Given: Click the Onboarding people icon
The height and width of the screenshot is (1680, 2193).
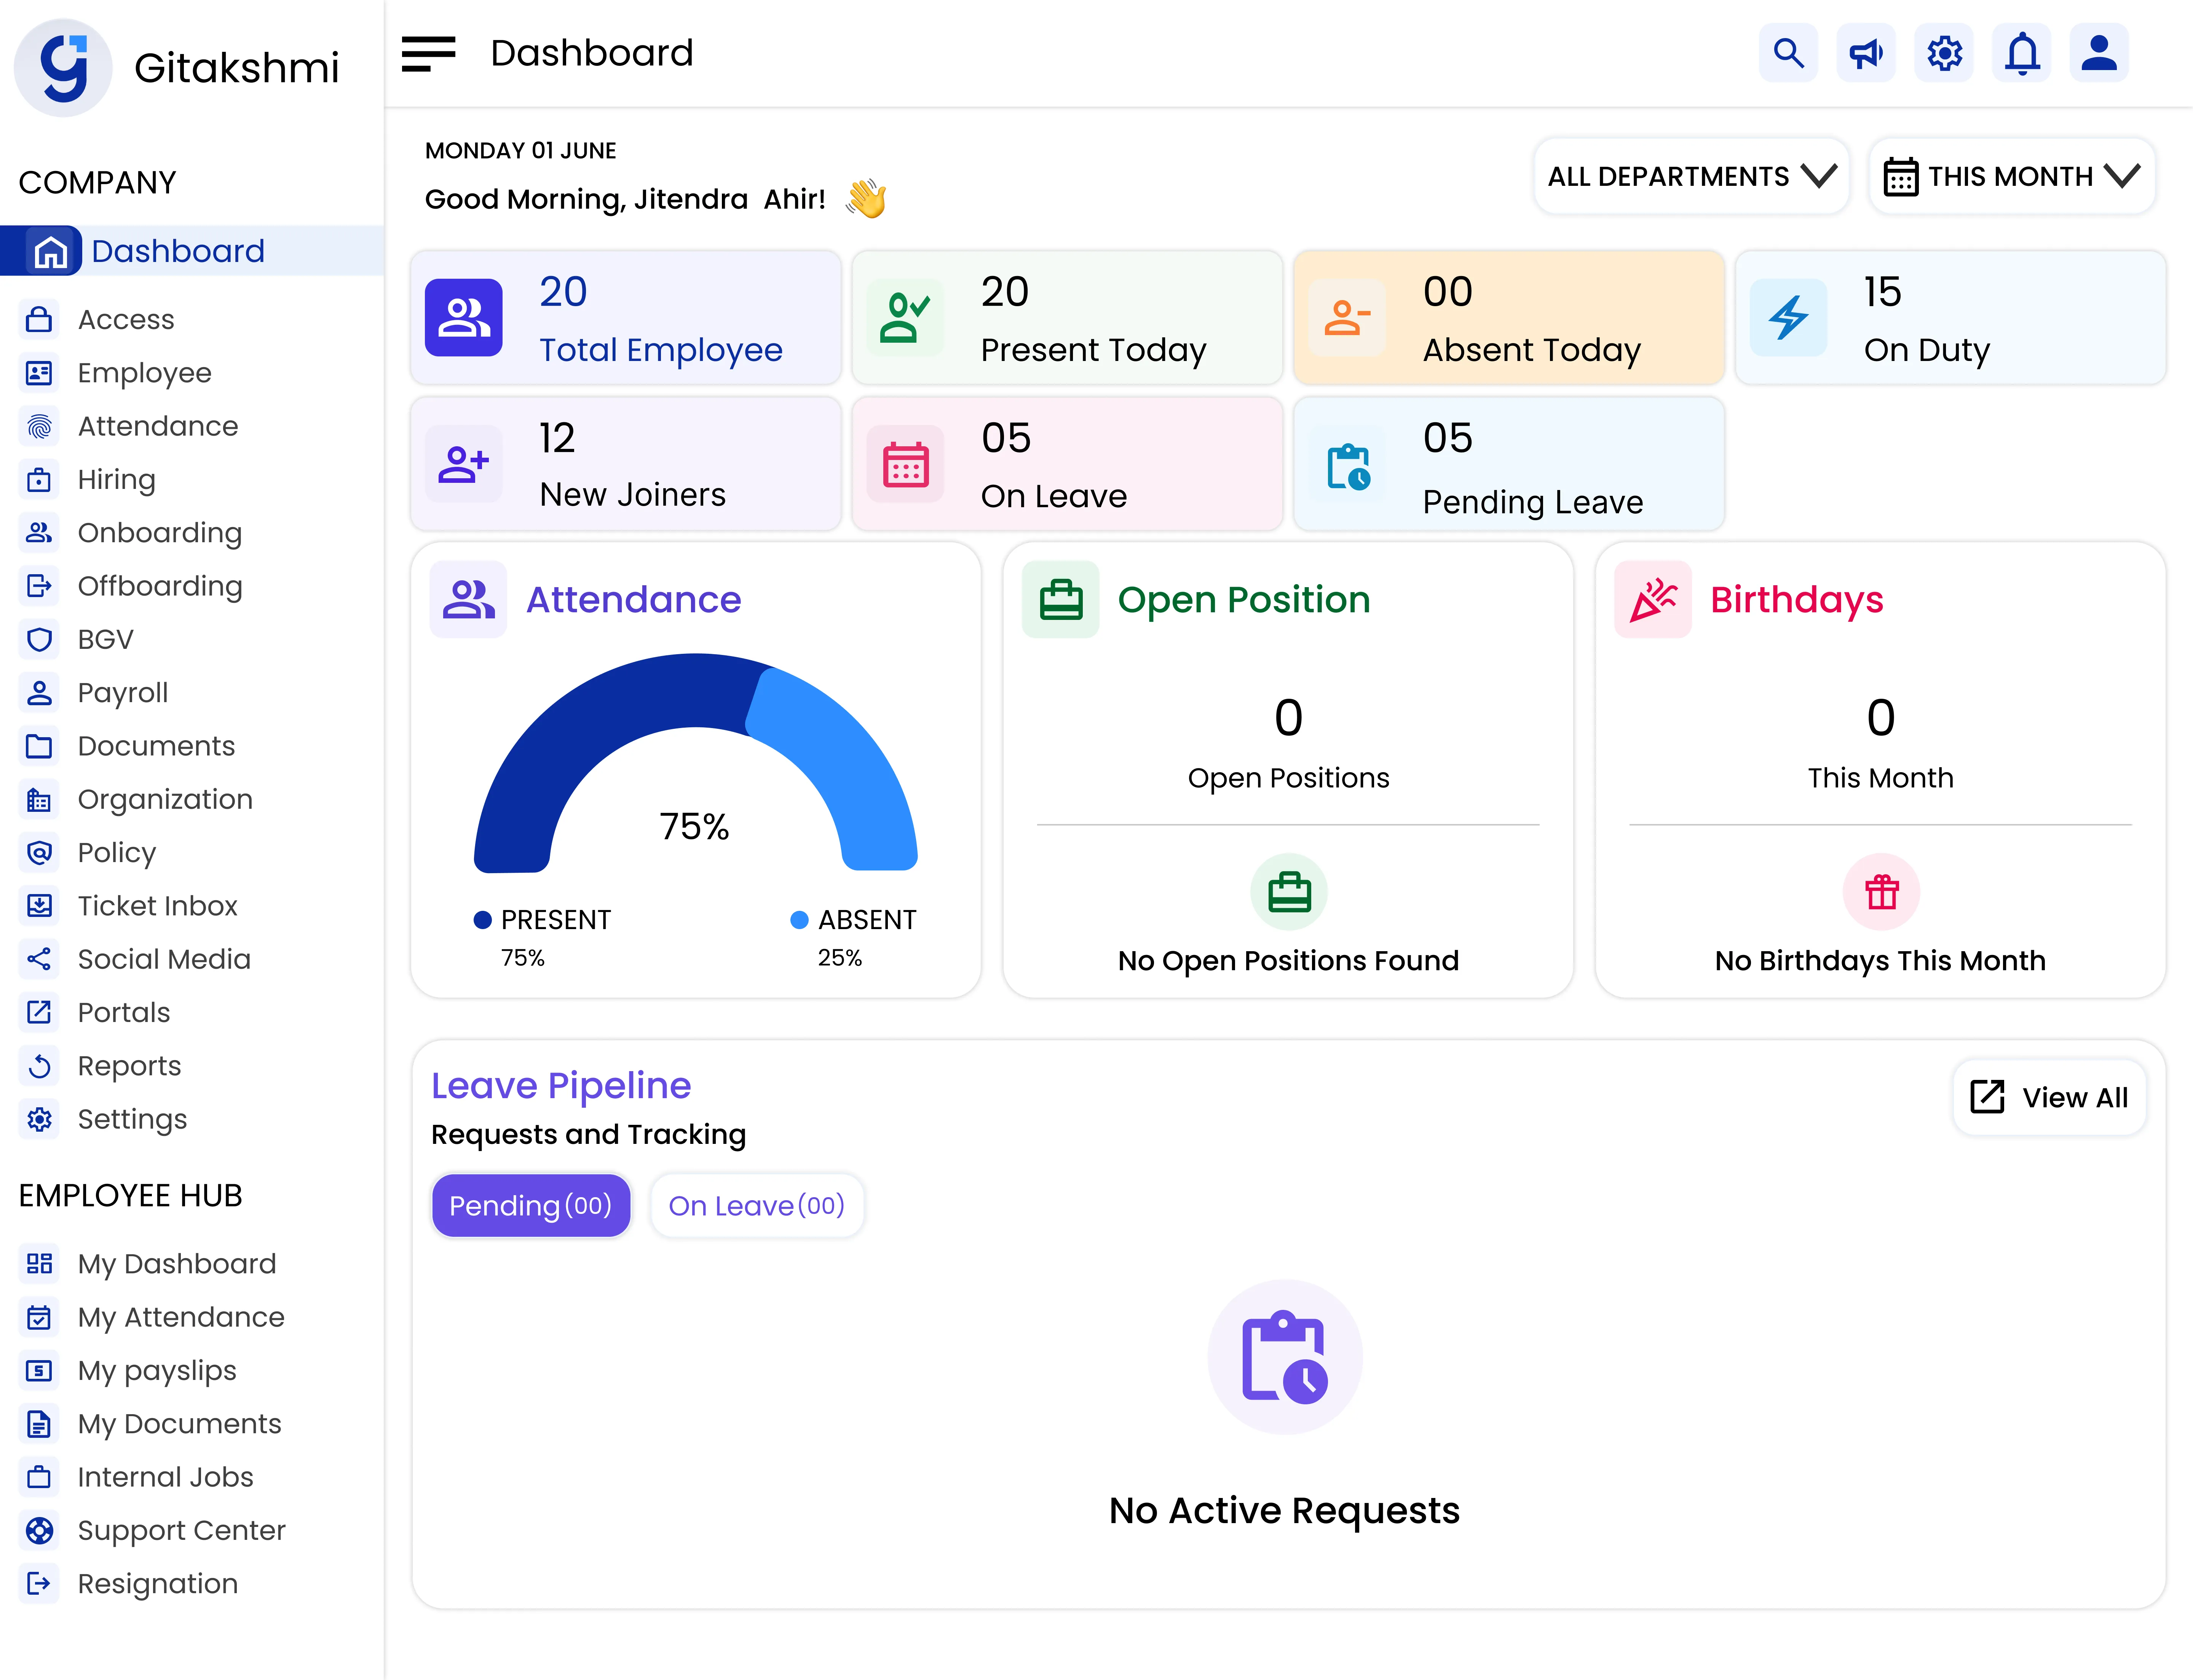Looking at the screenshot, I should [39, 533].
